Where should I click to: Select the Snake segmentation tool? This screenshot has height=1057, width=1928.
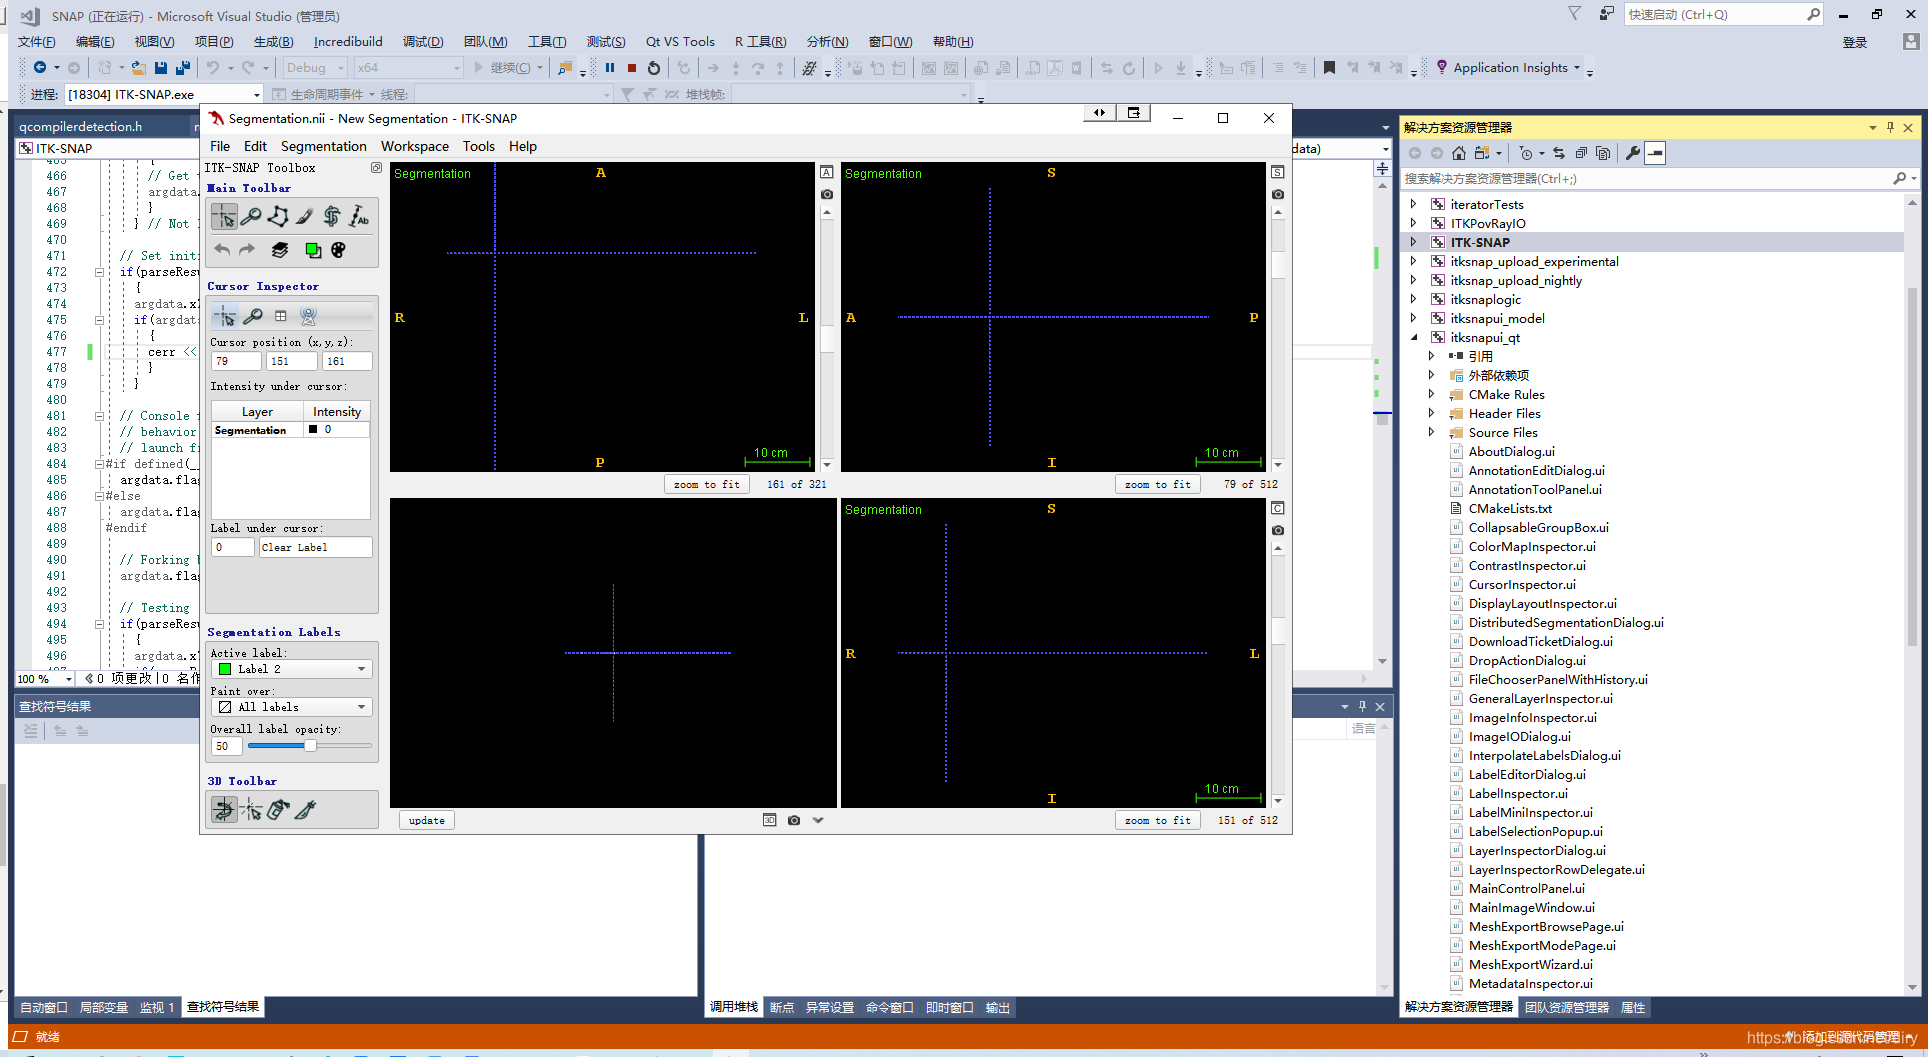pyautogui.click(x=330, y=216)
